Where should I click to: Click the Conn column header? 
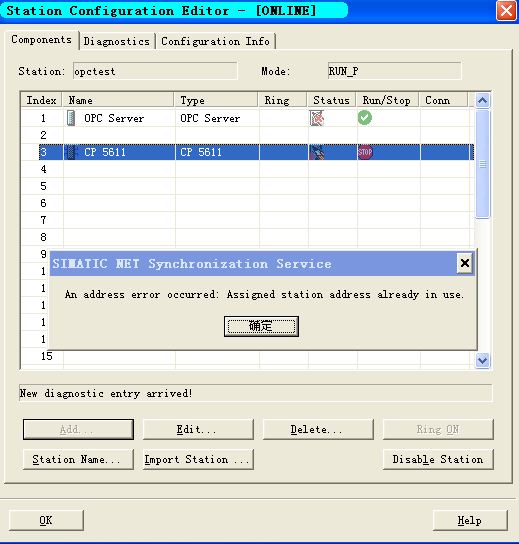coord(444,100)
